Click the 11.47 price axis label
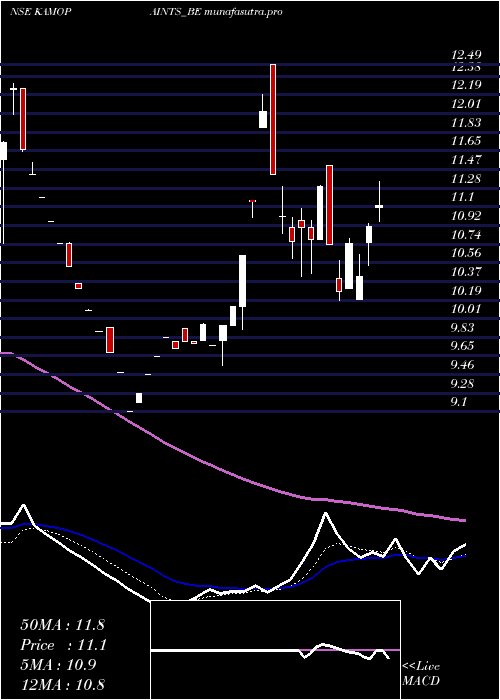500x700 pixels. 466,159
